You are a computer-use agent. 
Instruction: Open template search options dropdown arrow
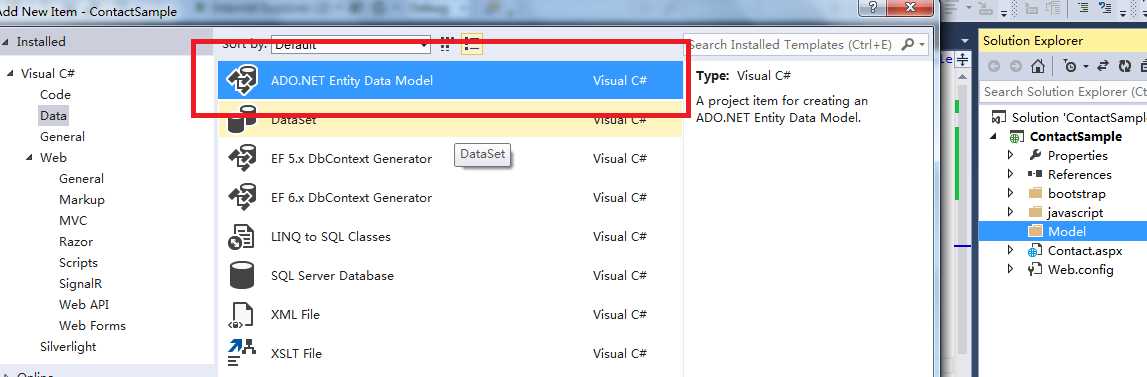(922, 45)
